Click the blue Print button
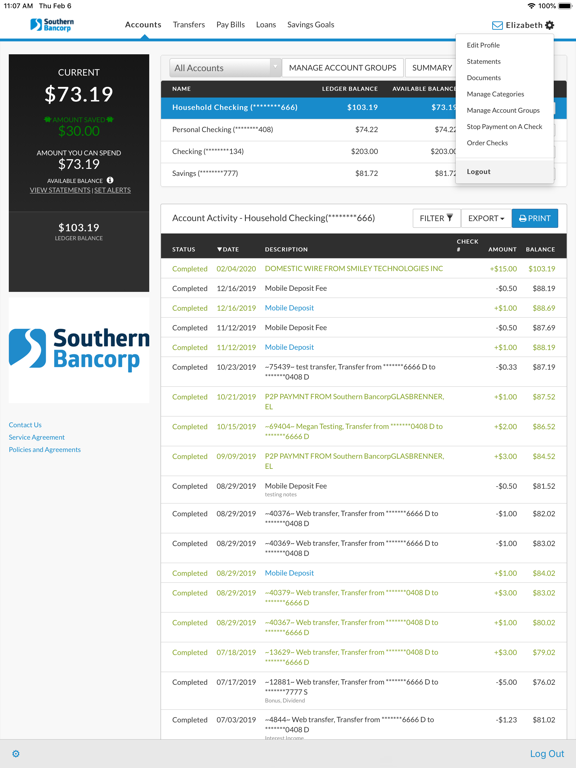Viewport: 576px width, 768px height. (534, 218)
